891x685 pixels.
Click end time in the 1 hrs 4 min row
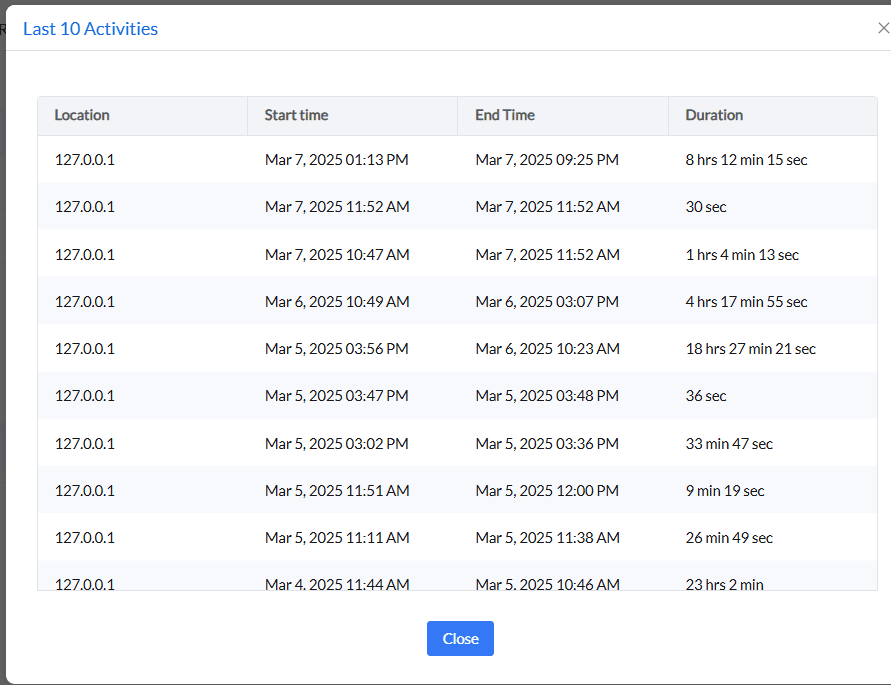click(x=547, y=255)
